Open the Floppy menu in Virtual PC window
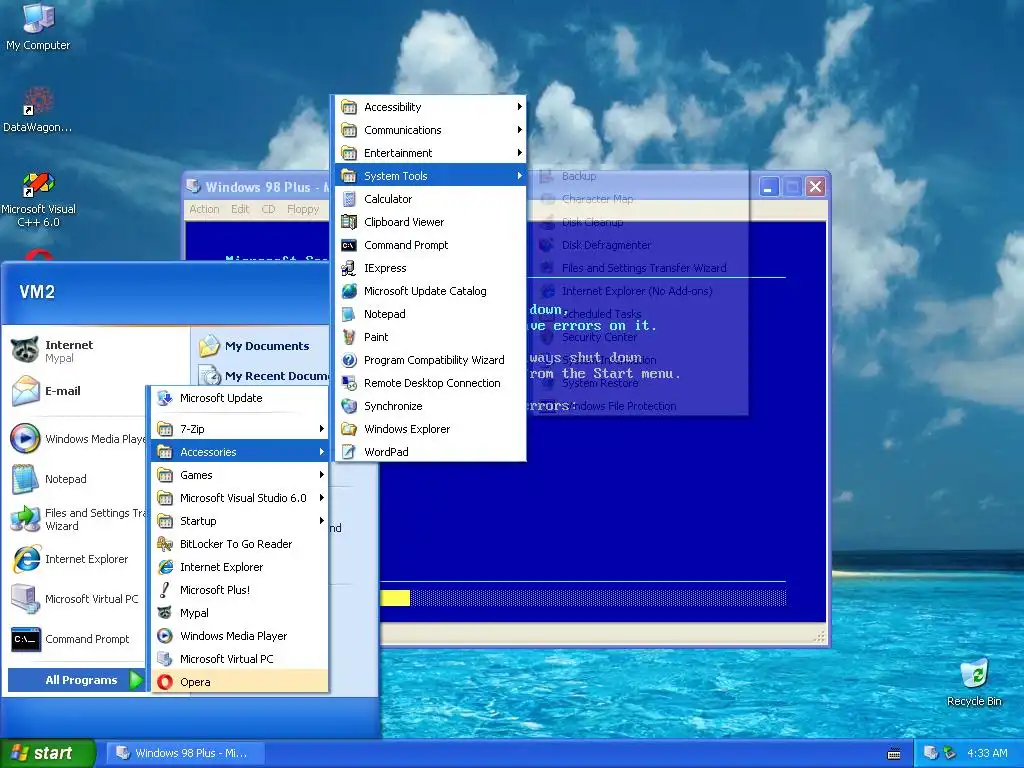This screenshot has width=1024, height=768. (303, 209)
